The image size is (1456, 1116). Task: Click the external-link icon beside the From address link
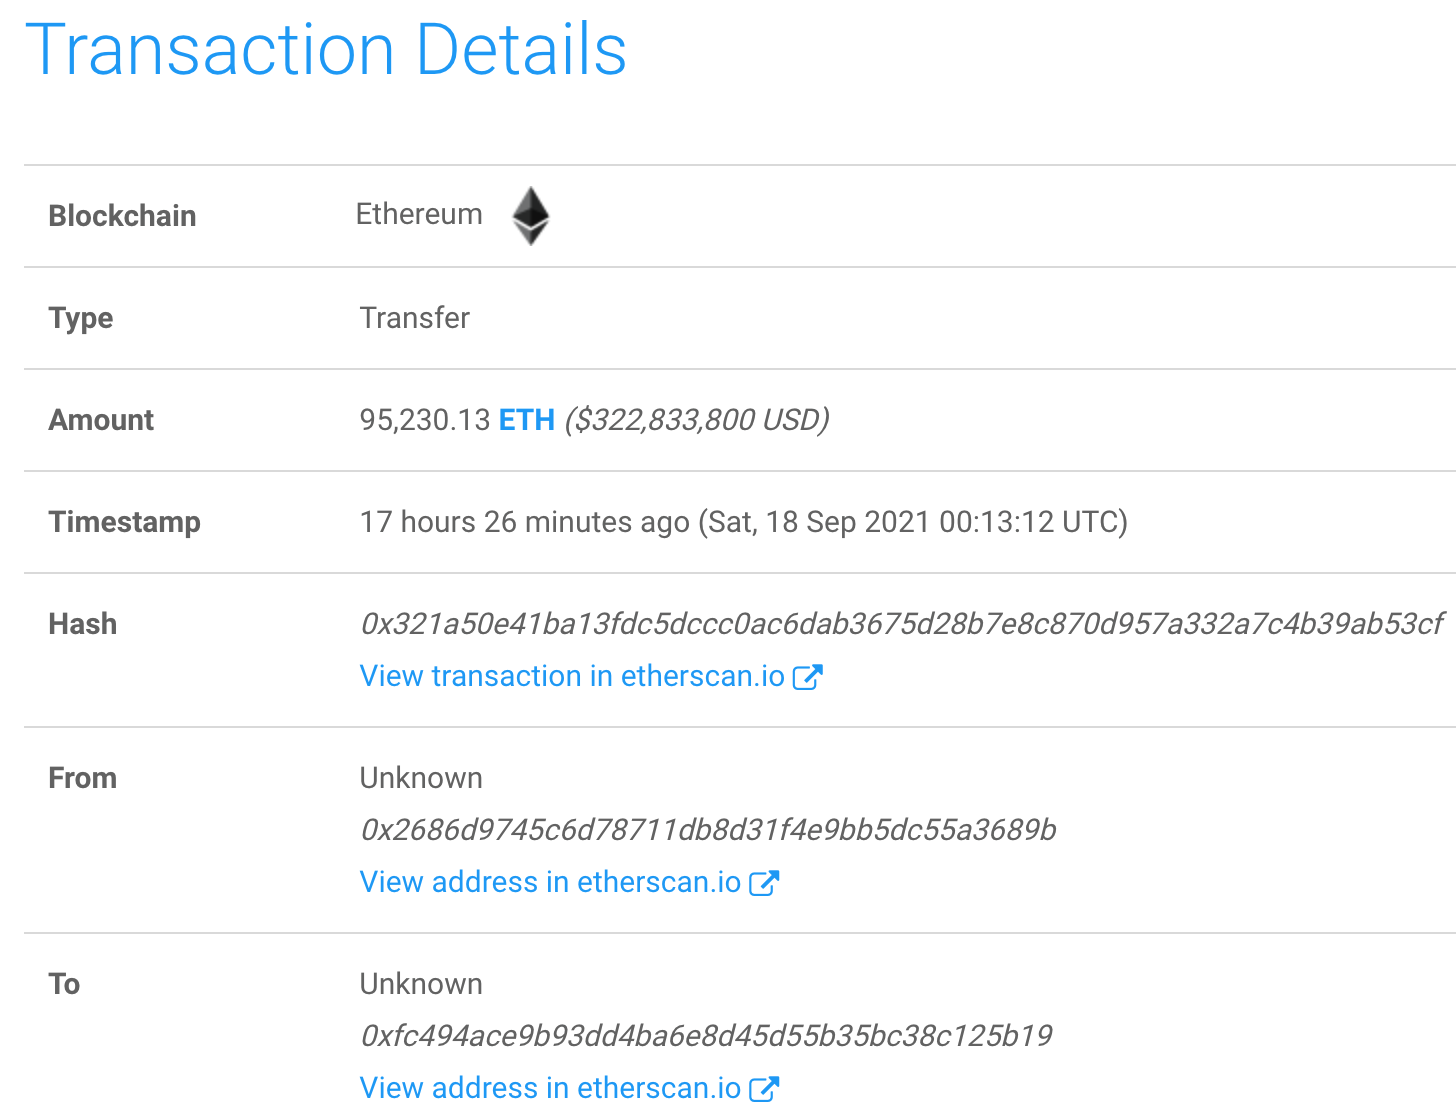(x=766, y=882)
